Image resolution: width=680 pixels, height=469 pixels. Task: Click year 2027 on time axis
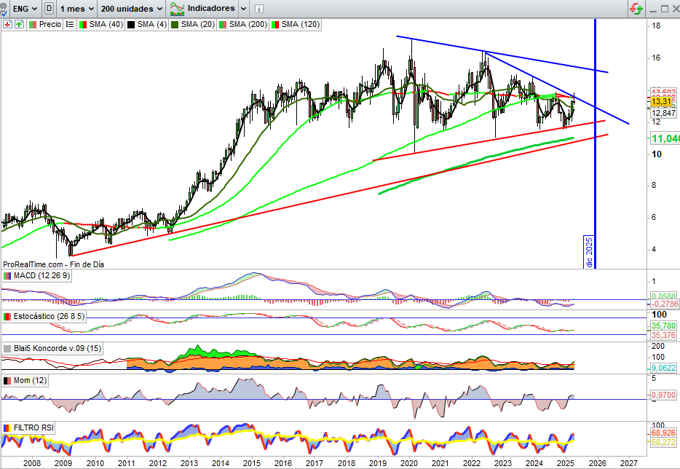click(629, 463)
